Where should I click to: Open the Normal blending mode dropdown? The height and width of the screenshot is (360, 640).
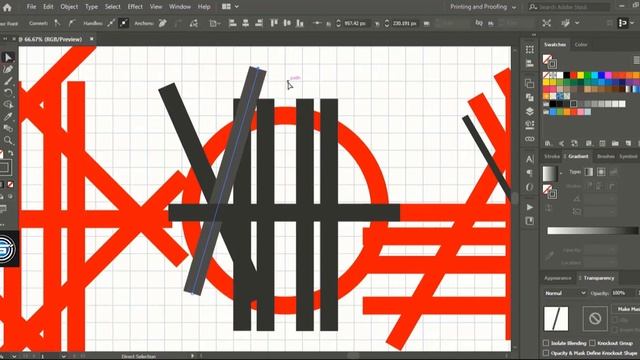pos(565,293)
